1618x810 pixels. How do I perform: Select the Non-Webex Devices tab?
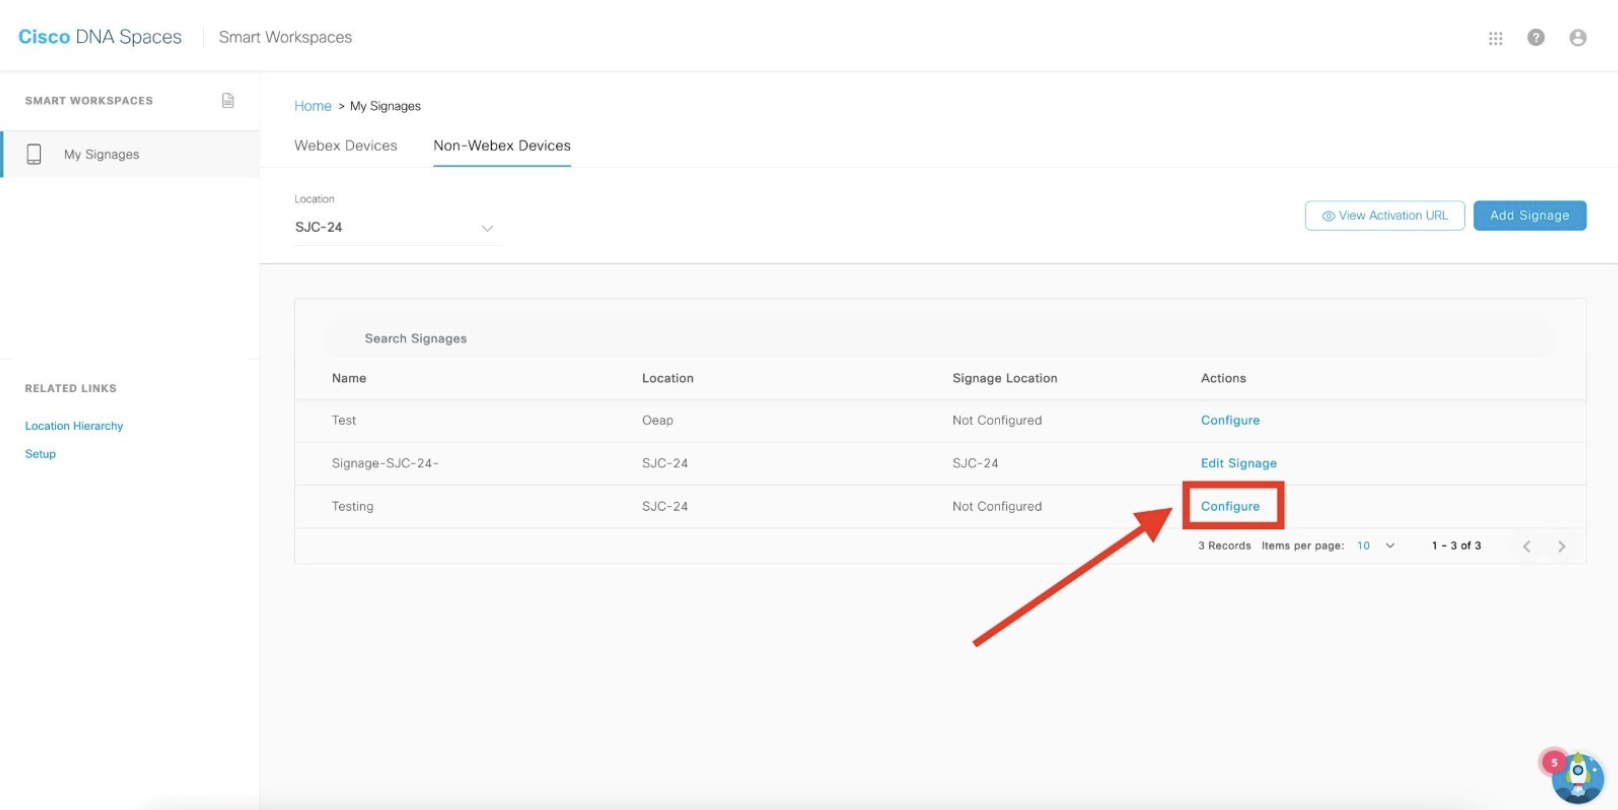coord(502,146)
